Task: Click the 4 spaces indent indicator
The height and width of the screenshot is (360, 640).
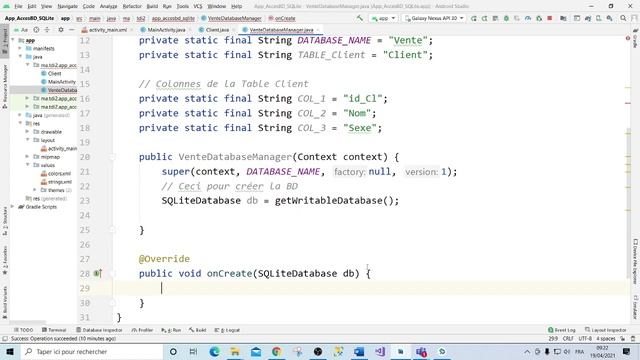Action: pos(605,338)
